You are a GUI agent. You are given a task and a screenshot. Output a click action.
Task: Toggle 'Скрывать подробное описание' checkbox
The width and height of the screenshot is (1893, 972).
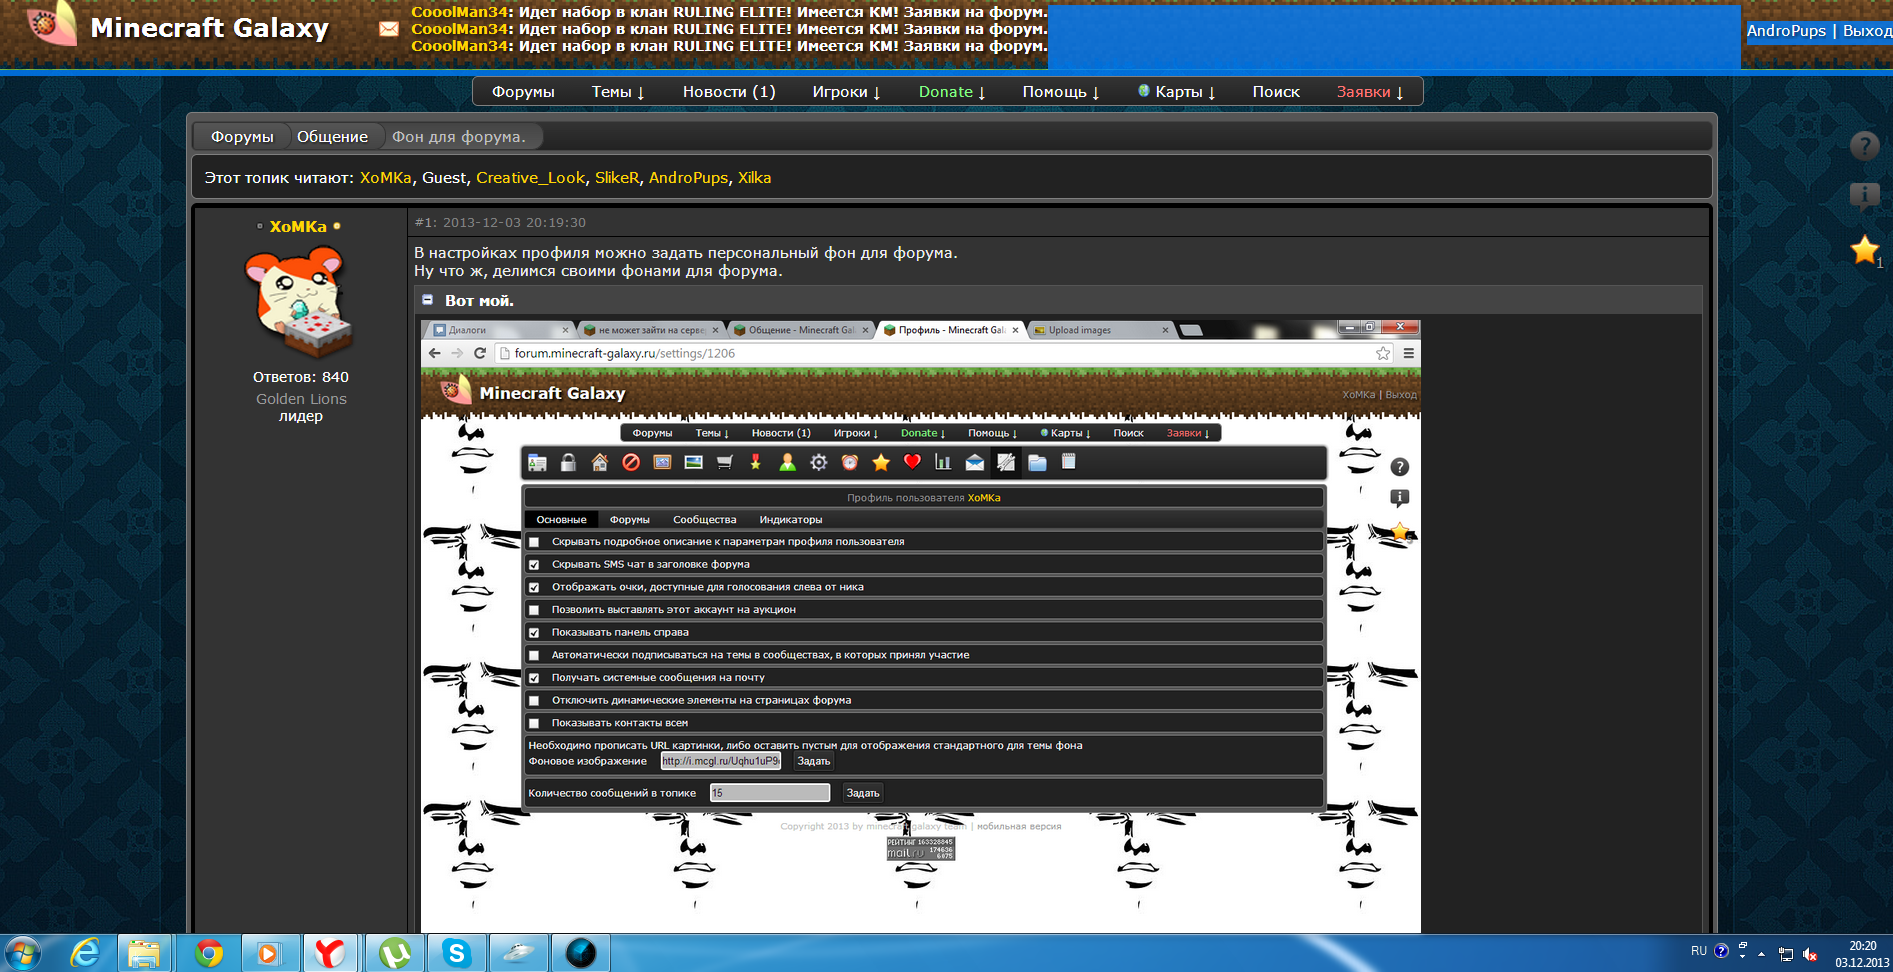(x=534, y=542)
